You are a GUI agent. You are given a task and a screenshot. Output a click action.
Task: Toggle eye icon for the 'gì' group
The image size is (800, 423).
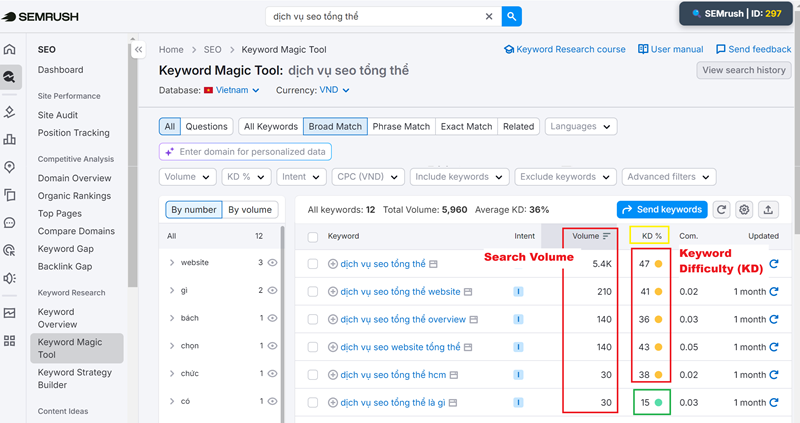point(272,290)
